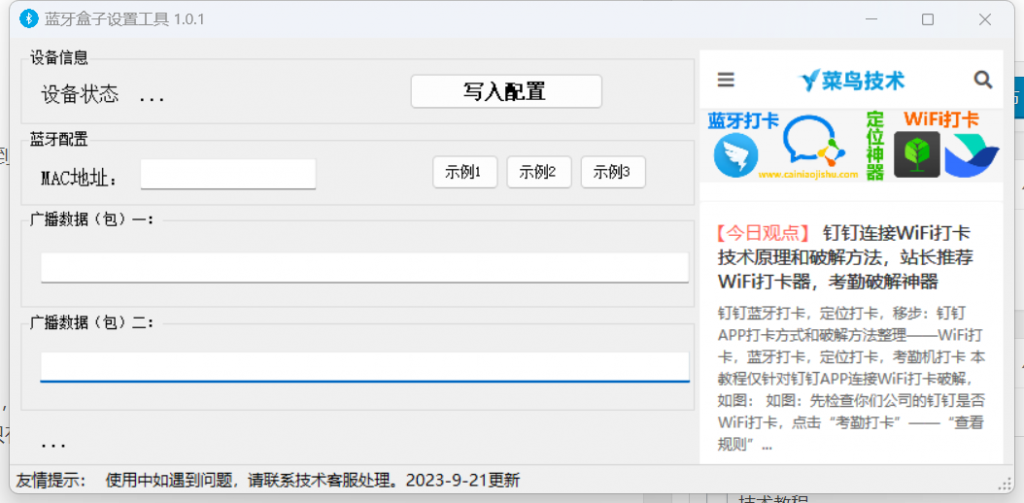Click the orange WiFi打卡 banner heading
Viewport: 1024px width, 503px height.
coord(940,120)
